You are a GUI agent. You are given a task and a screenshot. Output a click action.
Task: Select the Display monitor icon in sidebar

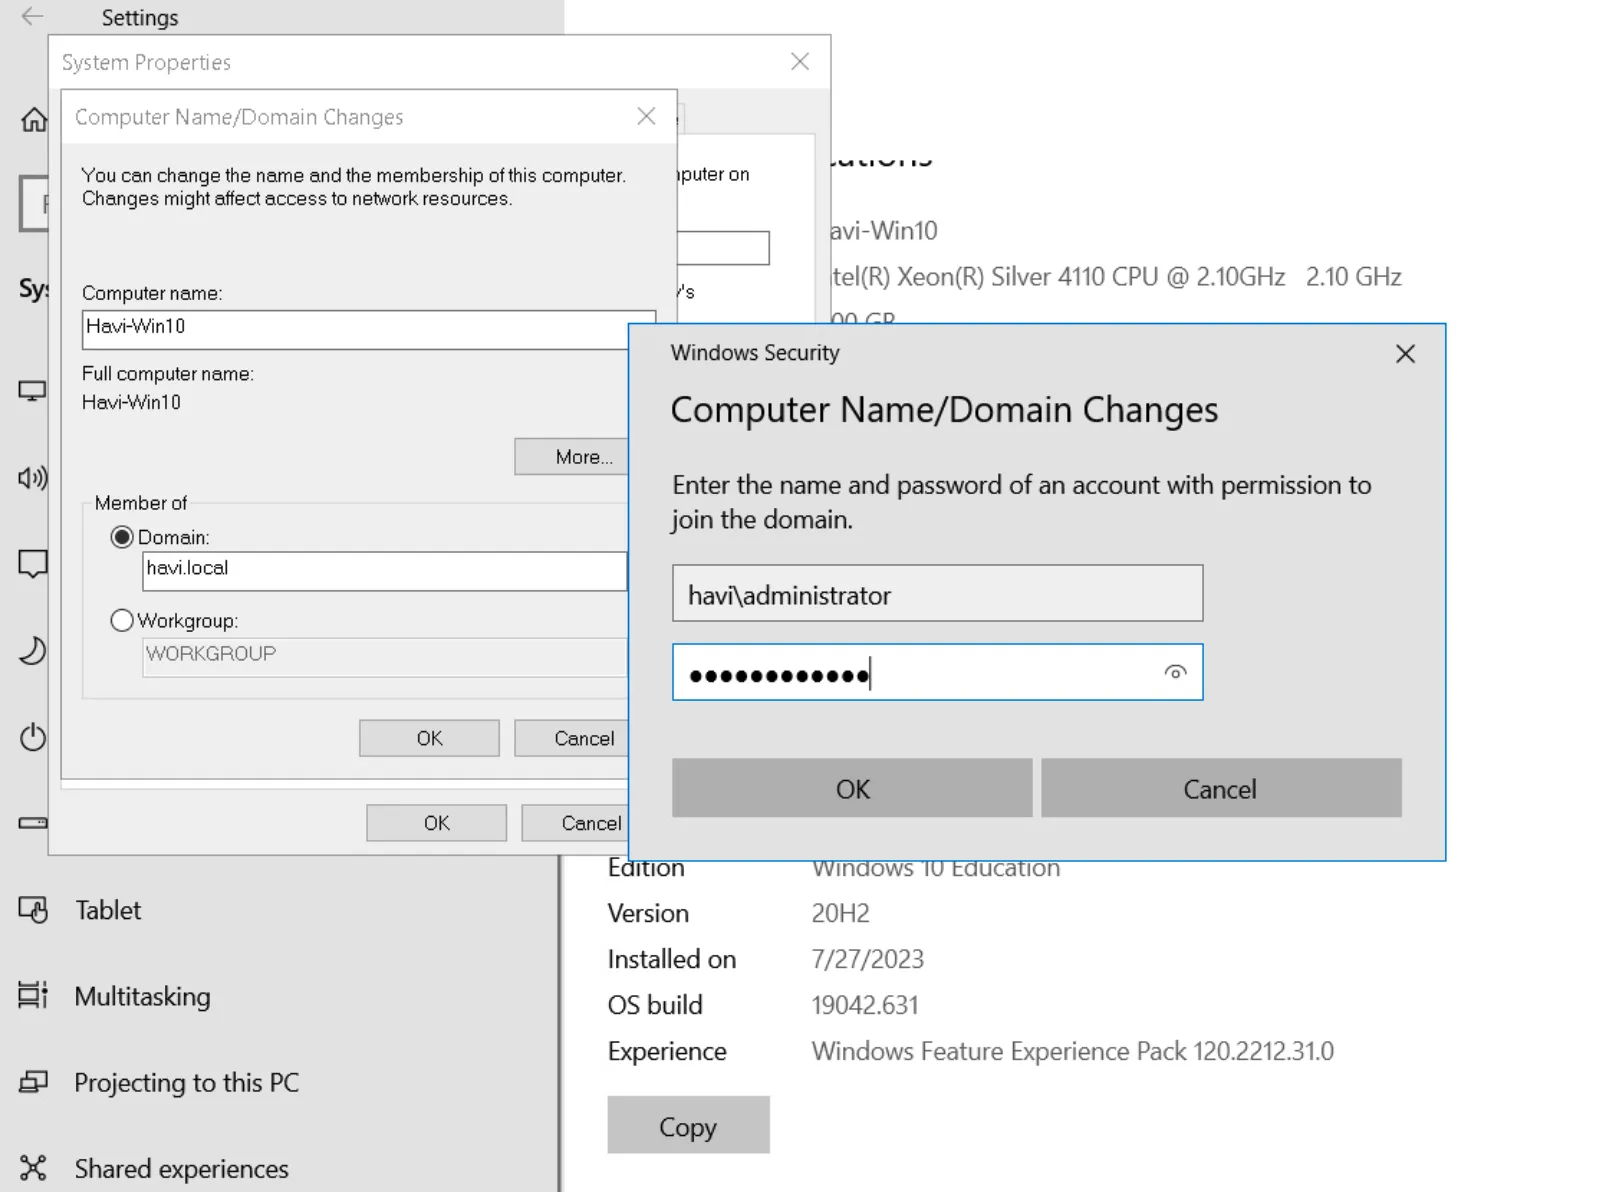click(32, 391)
